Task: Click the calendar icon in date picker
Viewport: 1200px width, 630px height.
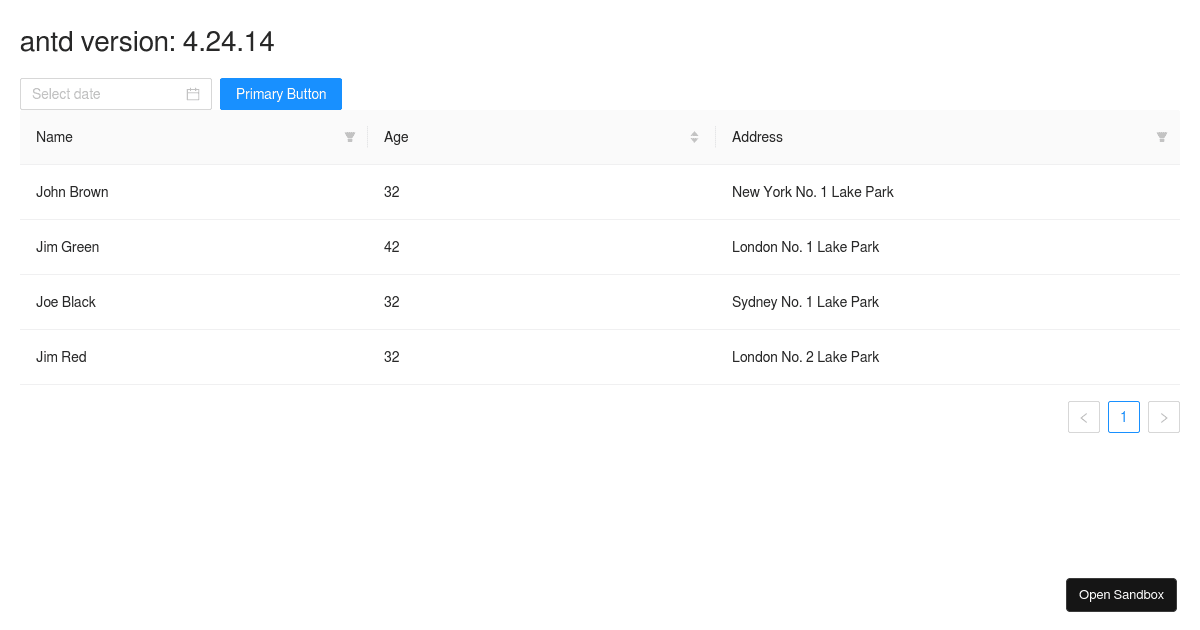Action: (x=193, y=94)
